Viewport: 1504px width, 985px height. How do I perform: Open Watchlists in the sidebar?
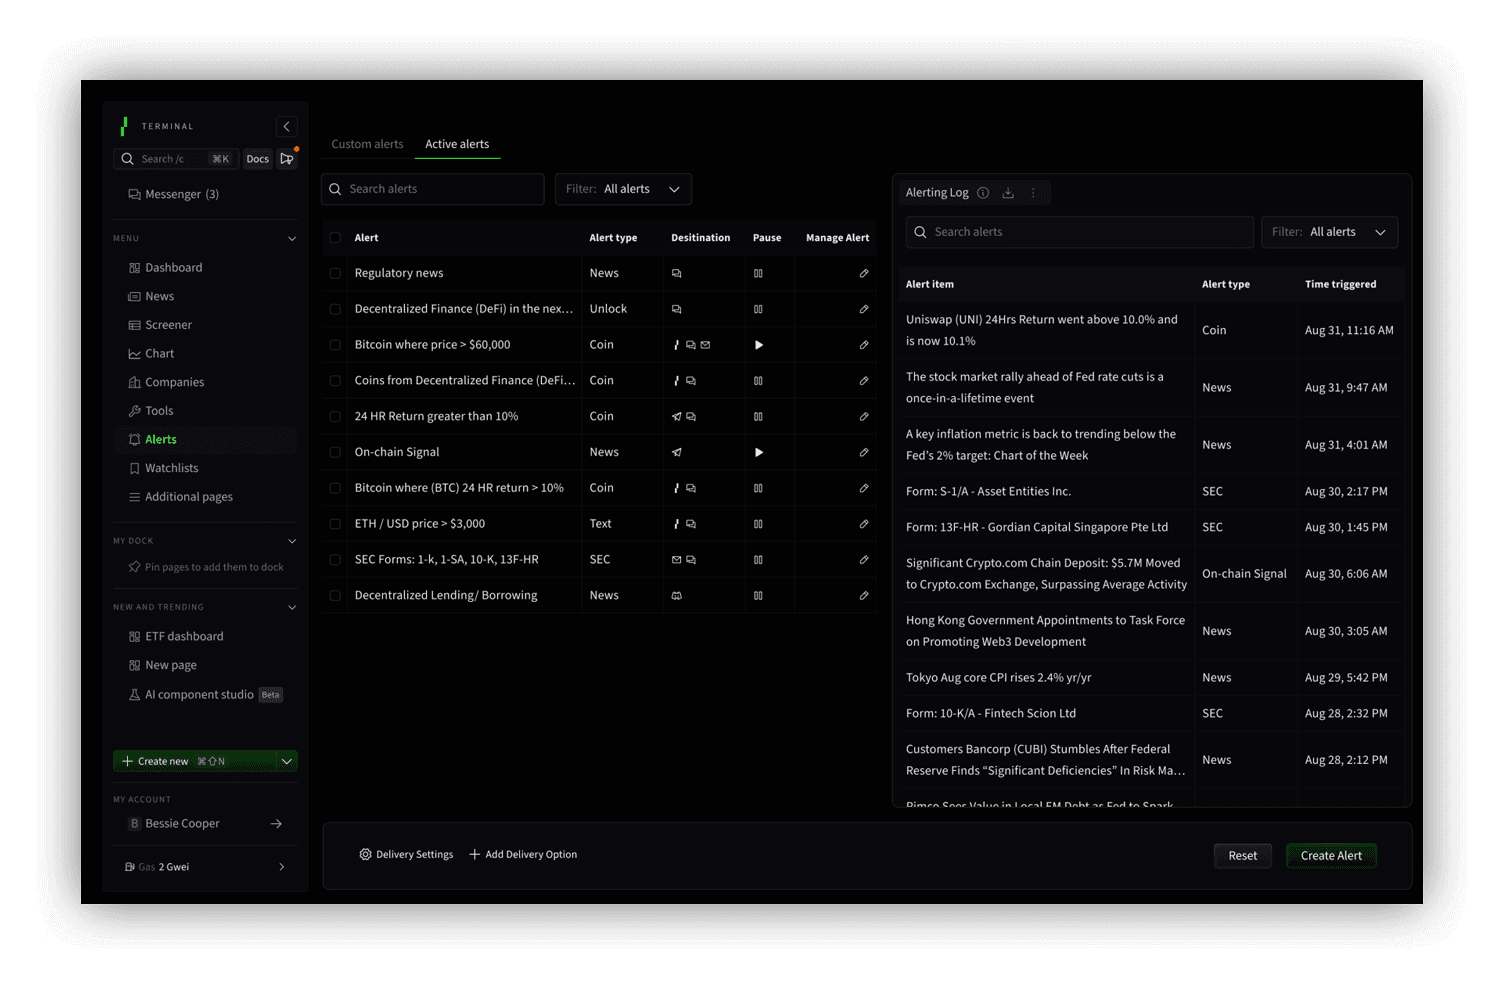point(163,468)
